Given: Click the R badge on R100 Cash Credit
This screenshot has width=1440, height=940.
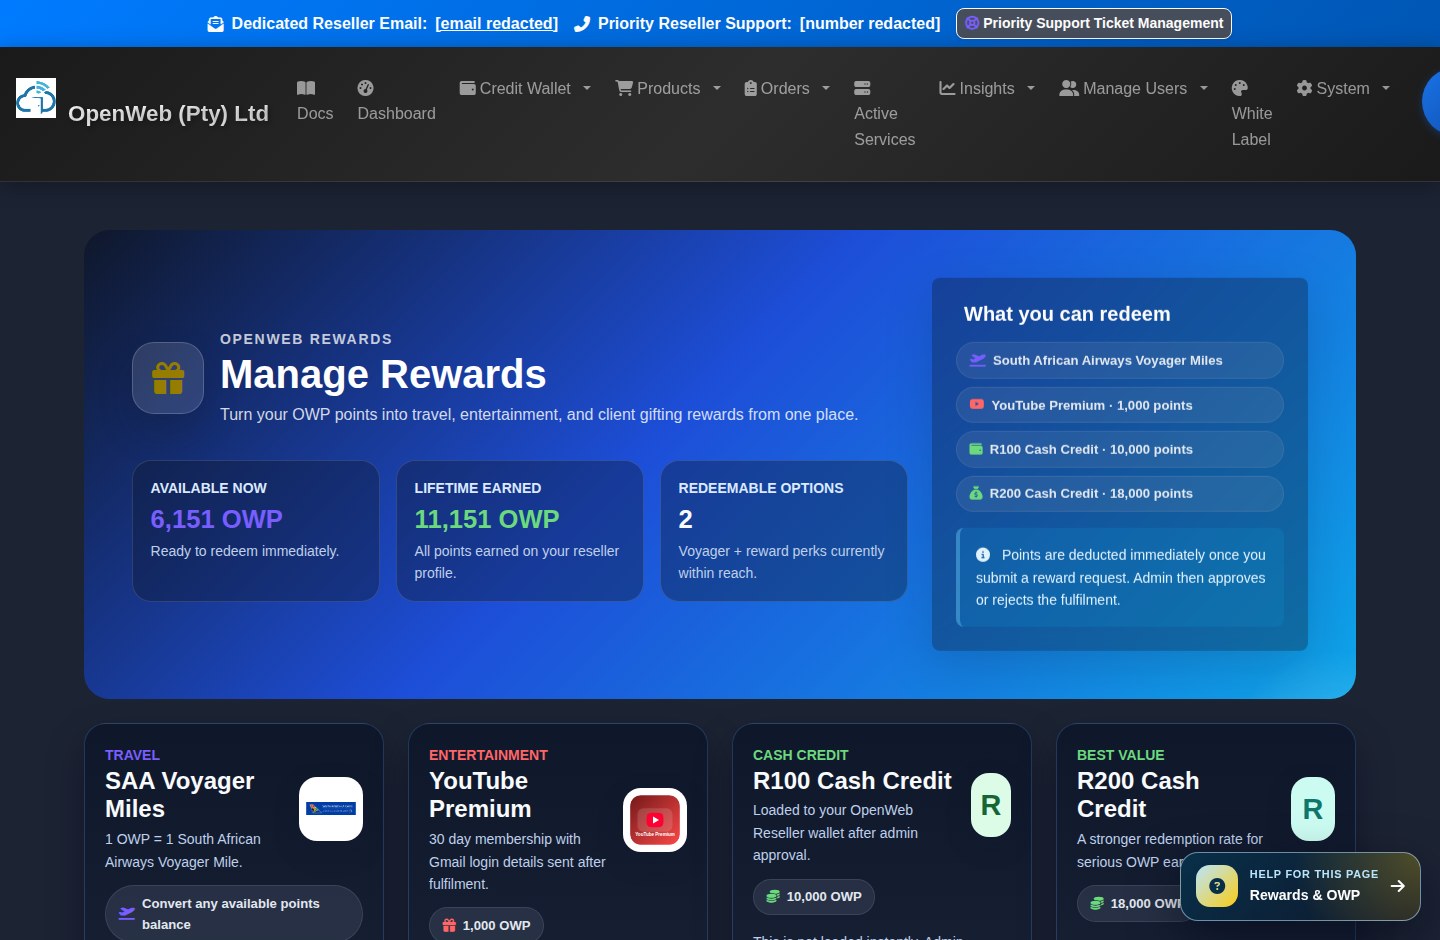Looking at the screenshot, I should pos(991,805).
